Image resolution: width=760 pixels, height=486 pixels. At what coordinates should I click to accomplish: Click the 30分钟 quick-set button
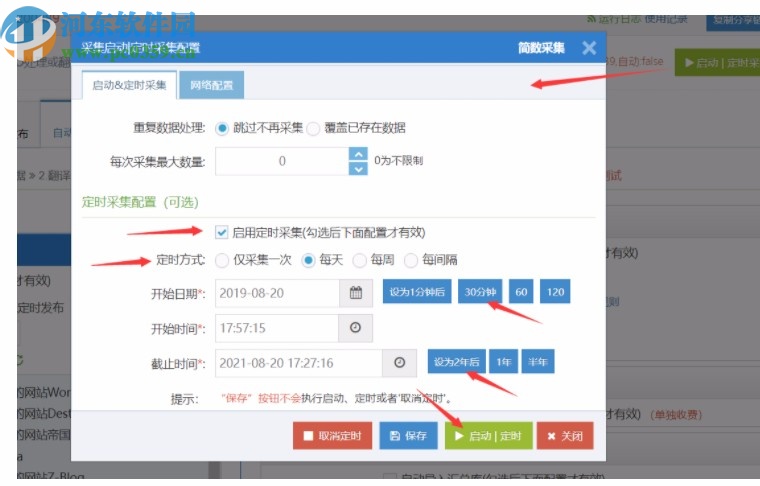pyautogui.click(x=480, y=292)
